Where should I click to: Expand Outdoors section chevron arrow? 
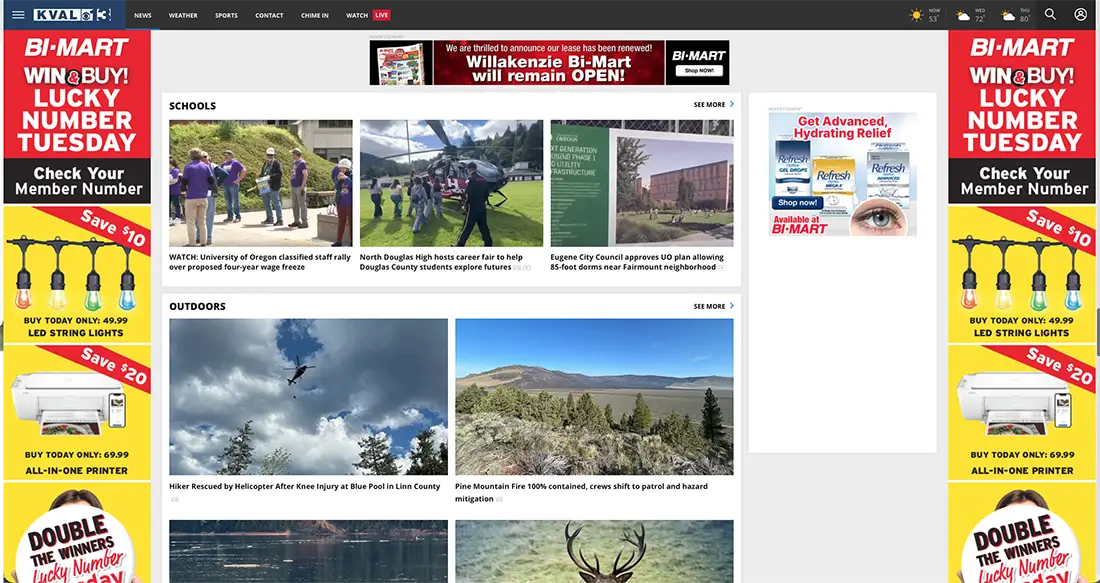pyautogui.click(x=732, y=306)
